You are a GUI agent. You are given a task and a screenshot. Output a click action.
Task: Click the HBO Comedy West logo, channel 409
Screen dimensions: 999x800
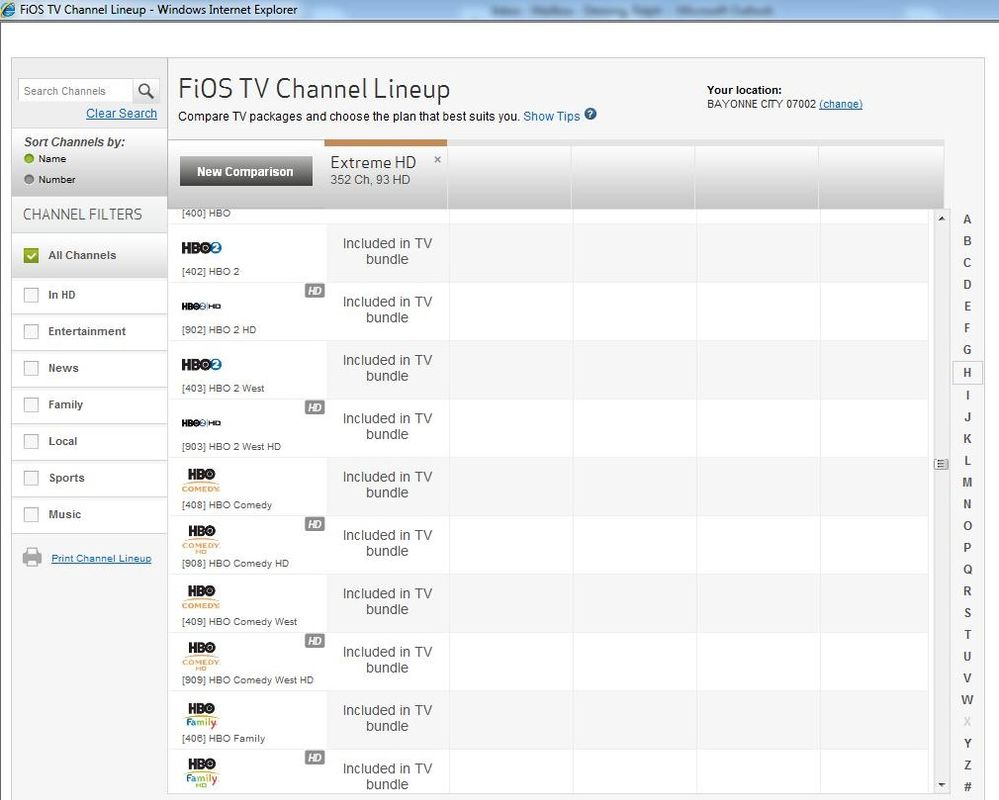201,597
